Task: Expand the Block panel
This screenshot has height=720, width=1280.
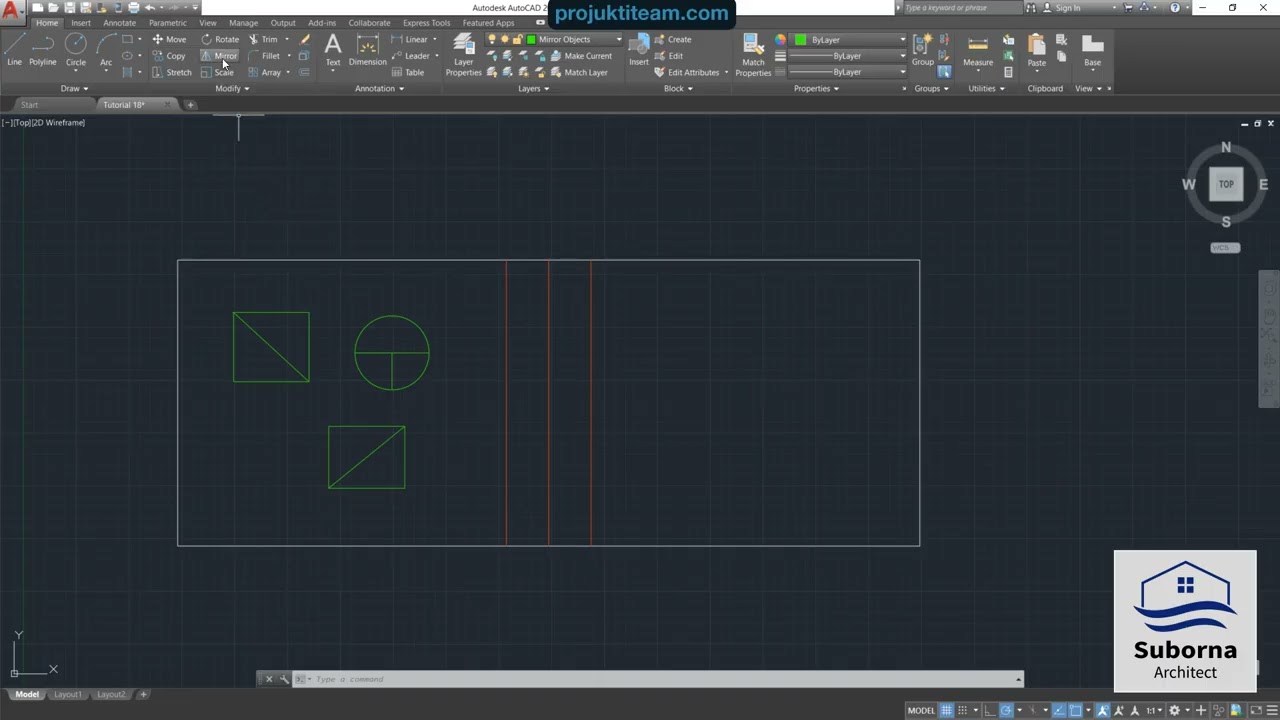Action: pyautogui.click(x=678, y=88)
